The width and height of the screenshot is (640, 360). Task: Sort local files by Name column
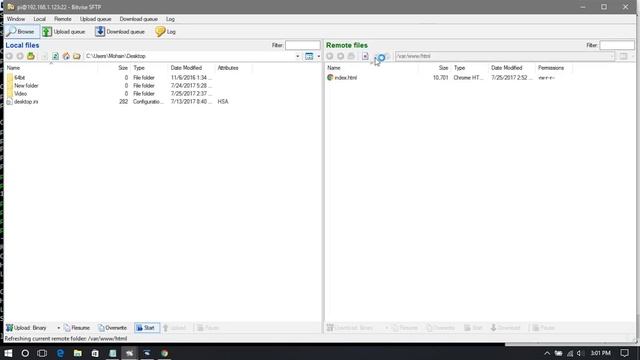[x=51, y=68]
